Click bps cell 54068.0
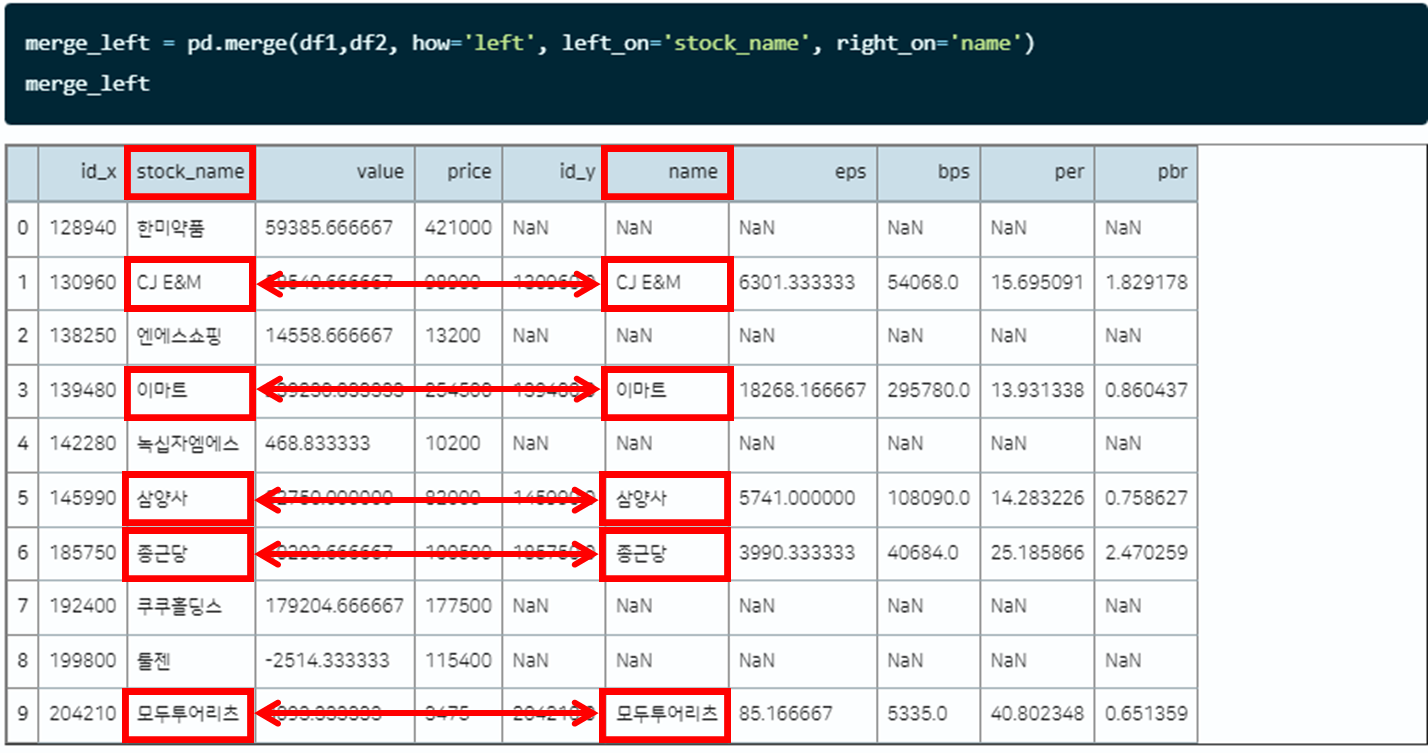 click(x=929, y=282)
